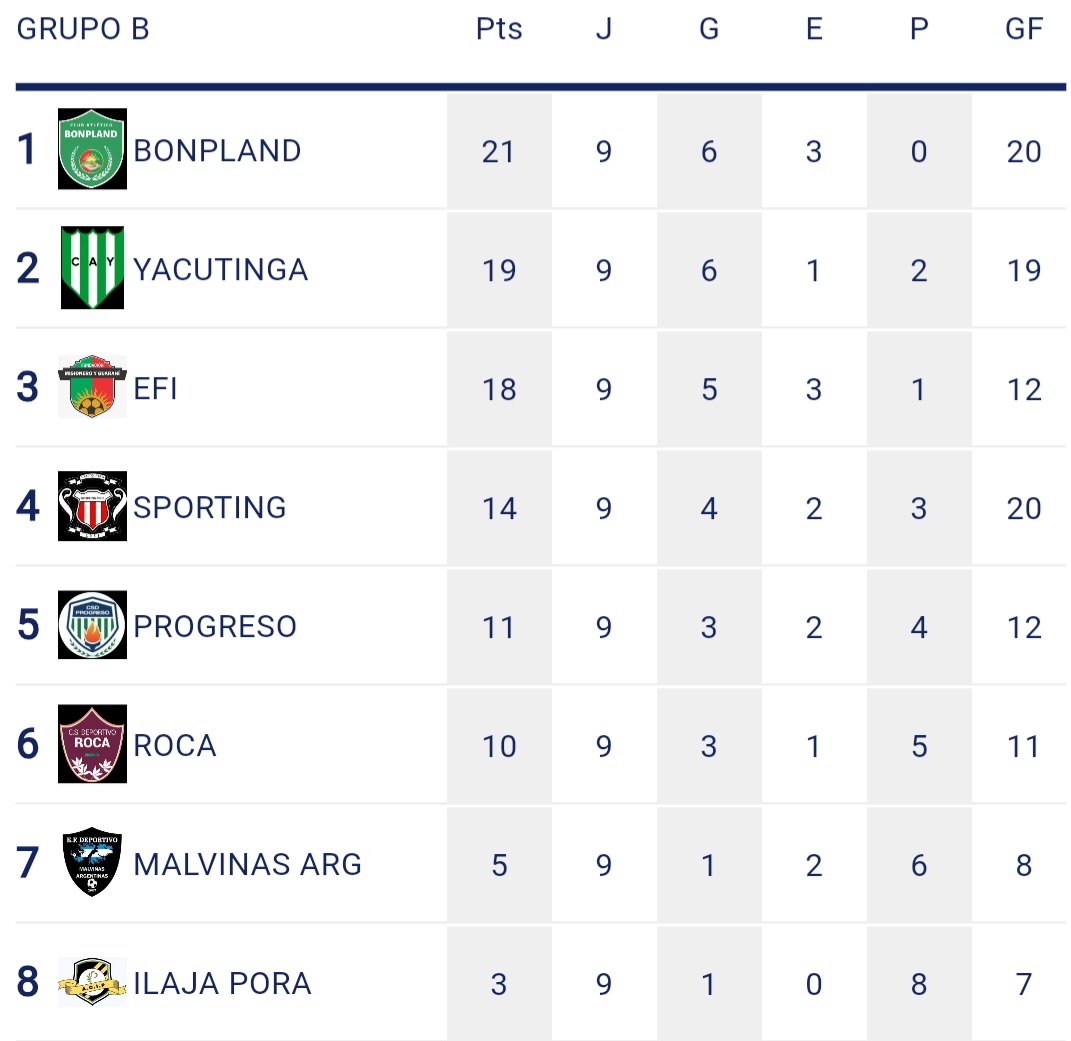Image resolution: width=1071 pixels, height=1041 pixels.
Task: Select the Roca maroon crest icon
Action: click(x=92, y=744)
